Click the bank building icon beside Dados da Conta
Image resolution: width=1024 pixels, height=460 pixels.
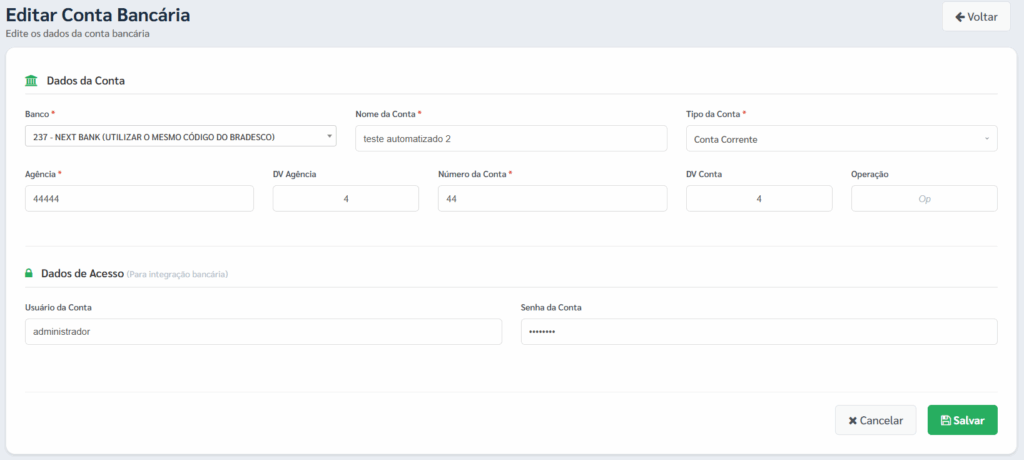(x=32, y=80)
